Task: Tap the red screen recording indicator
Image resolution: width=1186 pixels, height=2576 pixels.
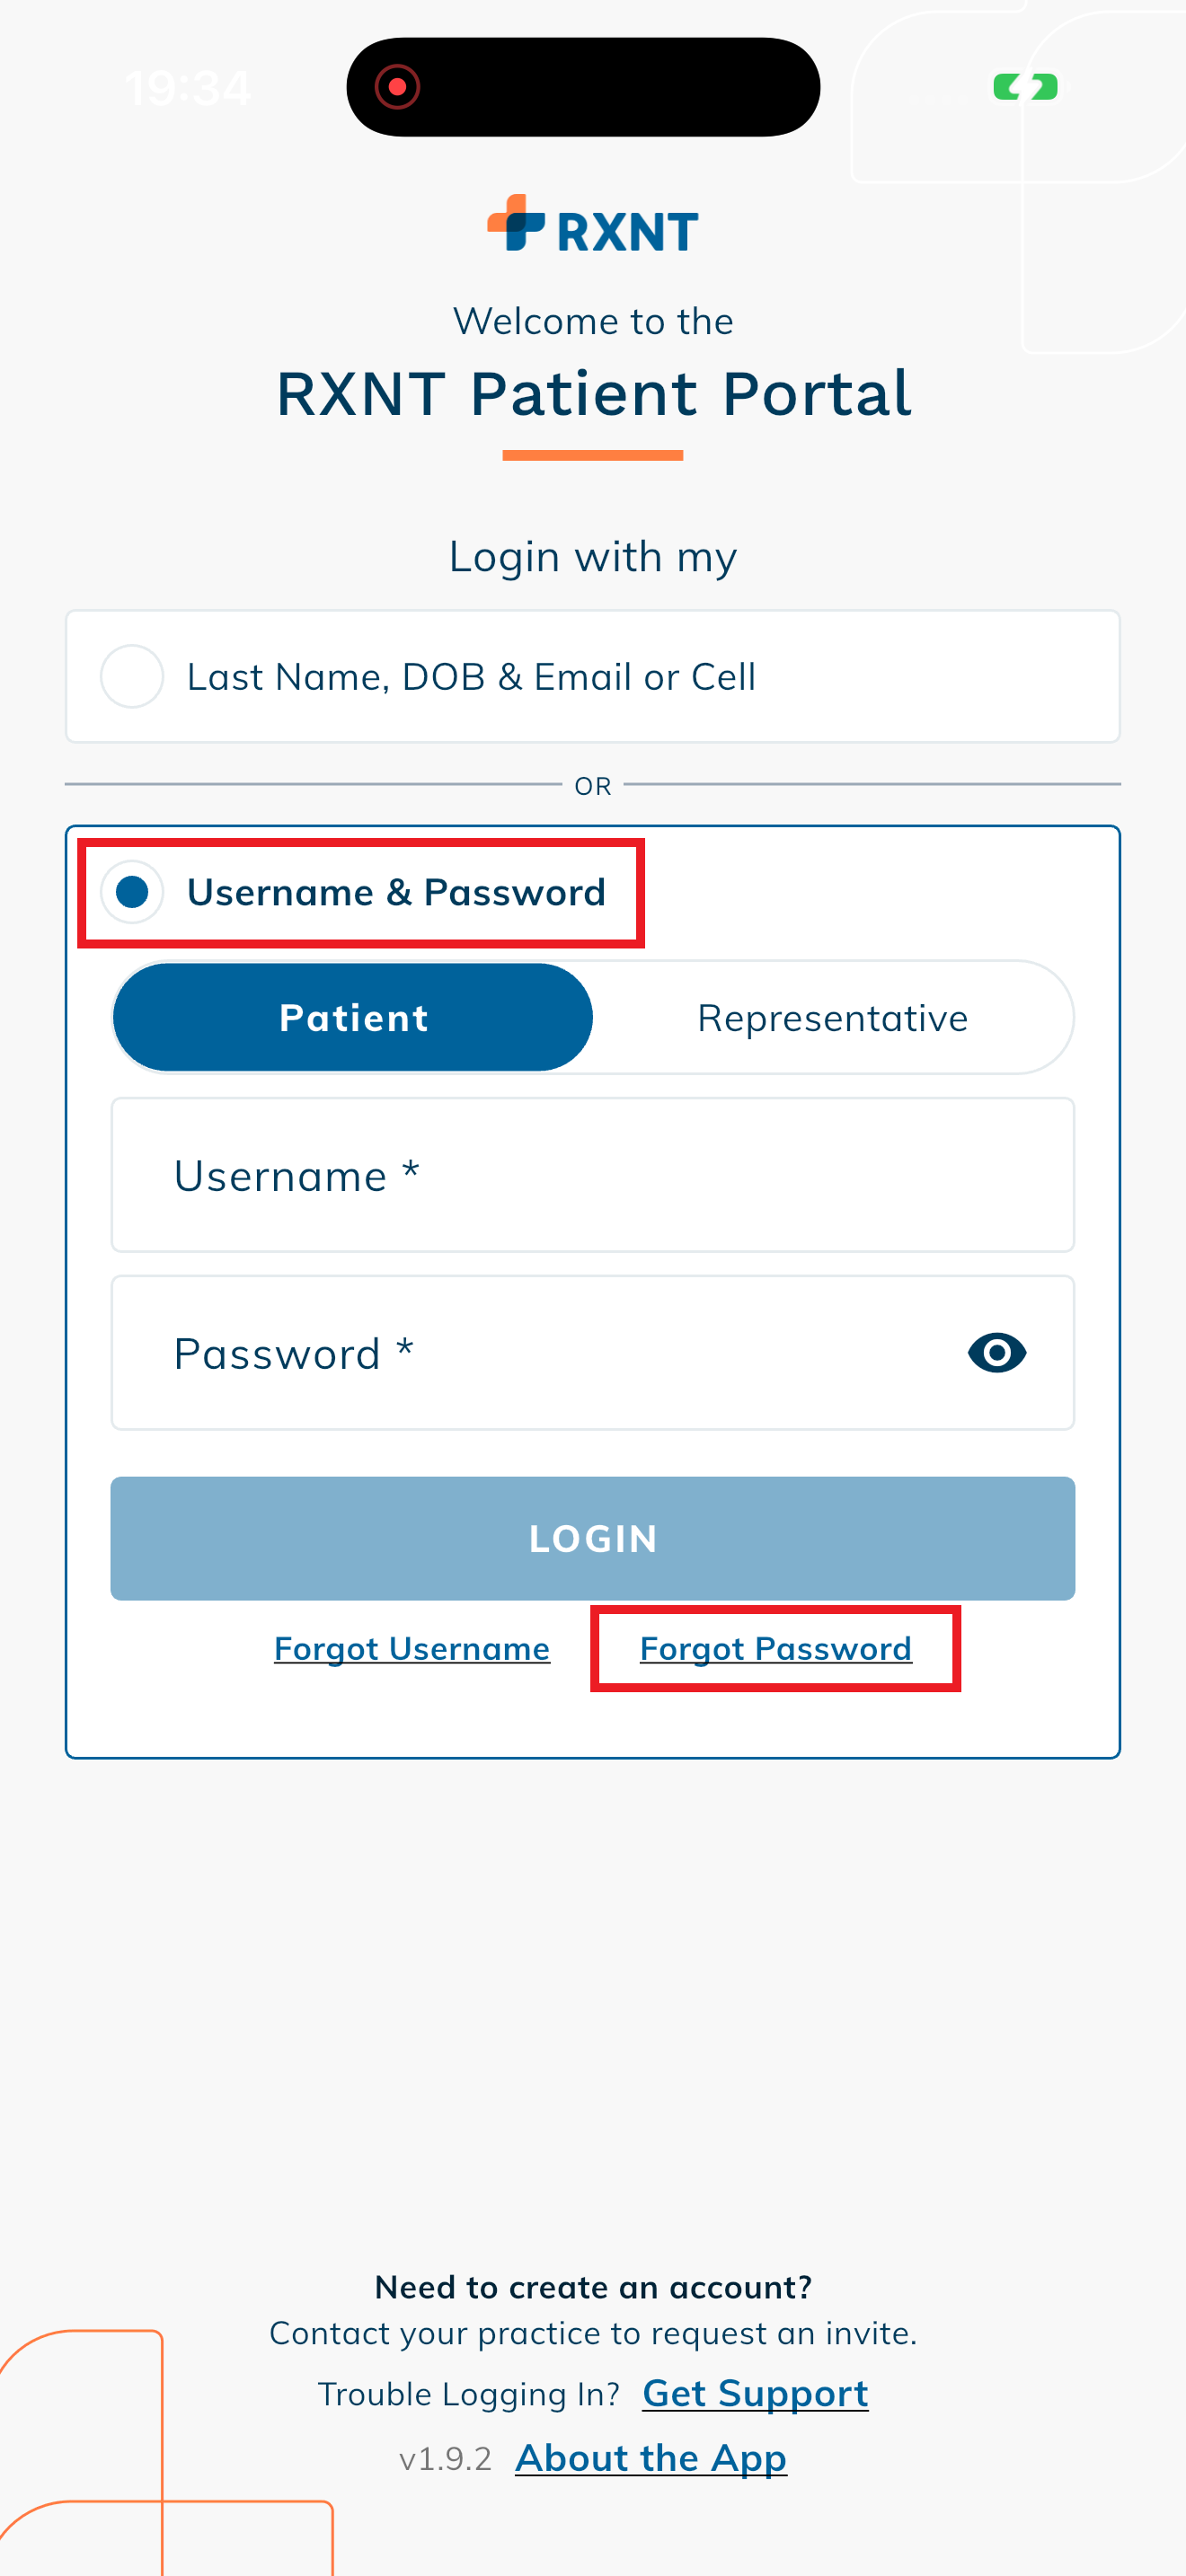Action: pos(397,87)
